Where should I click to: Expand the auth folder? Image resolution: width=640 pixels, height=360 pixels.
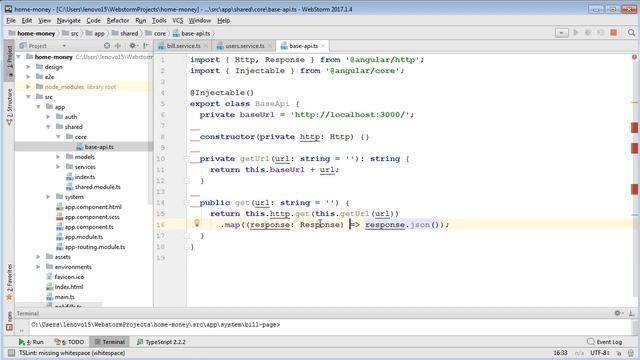48,117
